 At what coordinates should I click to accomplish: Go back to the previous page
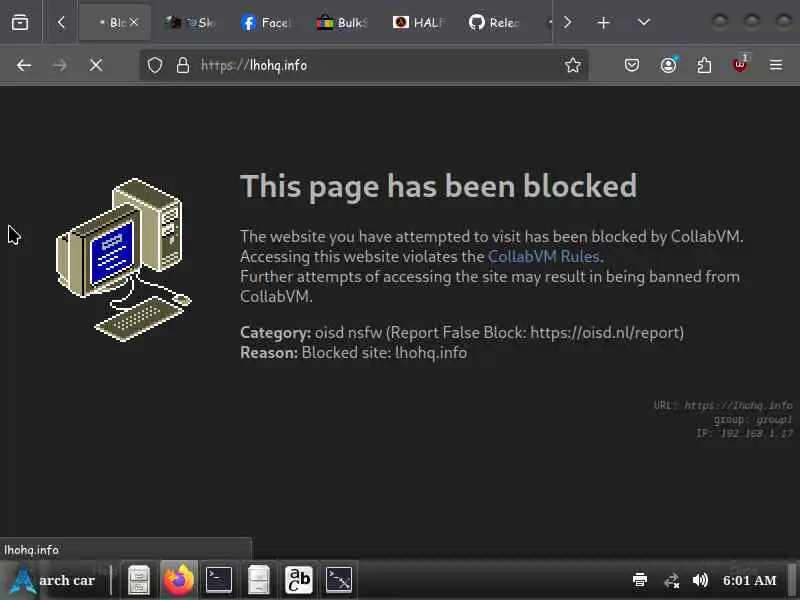(23, 65)
